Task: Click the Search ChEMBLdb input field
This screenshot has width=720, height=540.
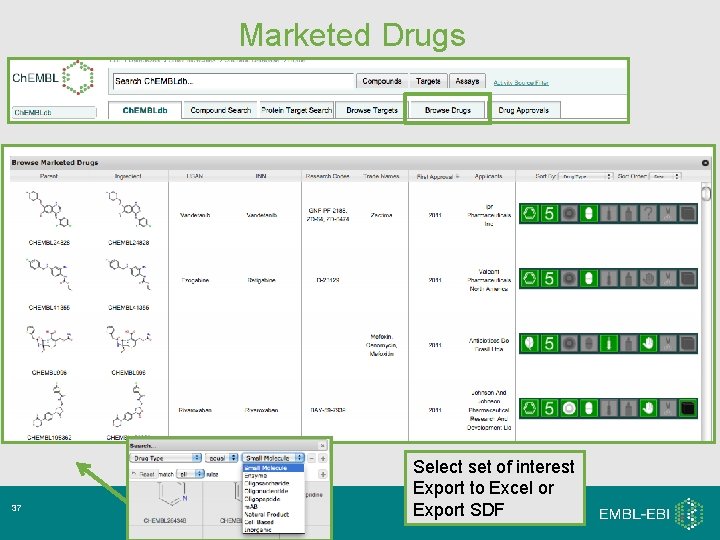Action: pyautogui.click(x=233, y=81)
